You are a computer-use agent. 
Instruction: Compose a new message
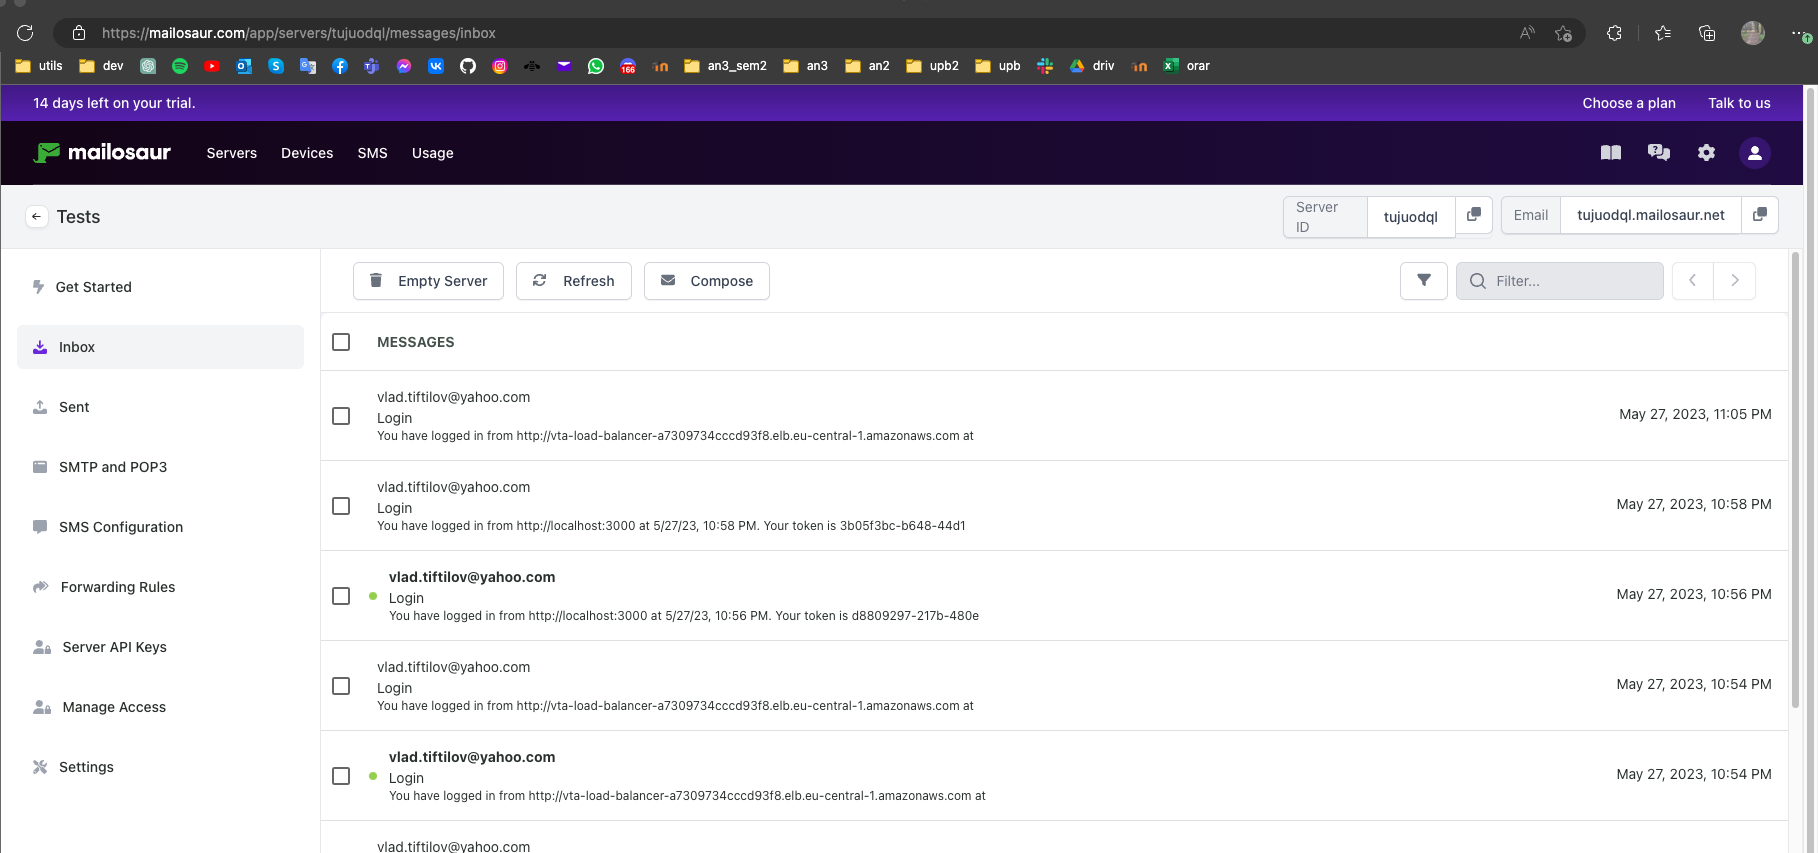tap(707, 281)
